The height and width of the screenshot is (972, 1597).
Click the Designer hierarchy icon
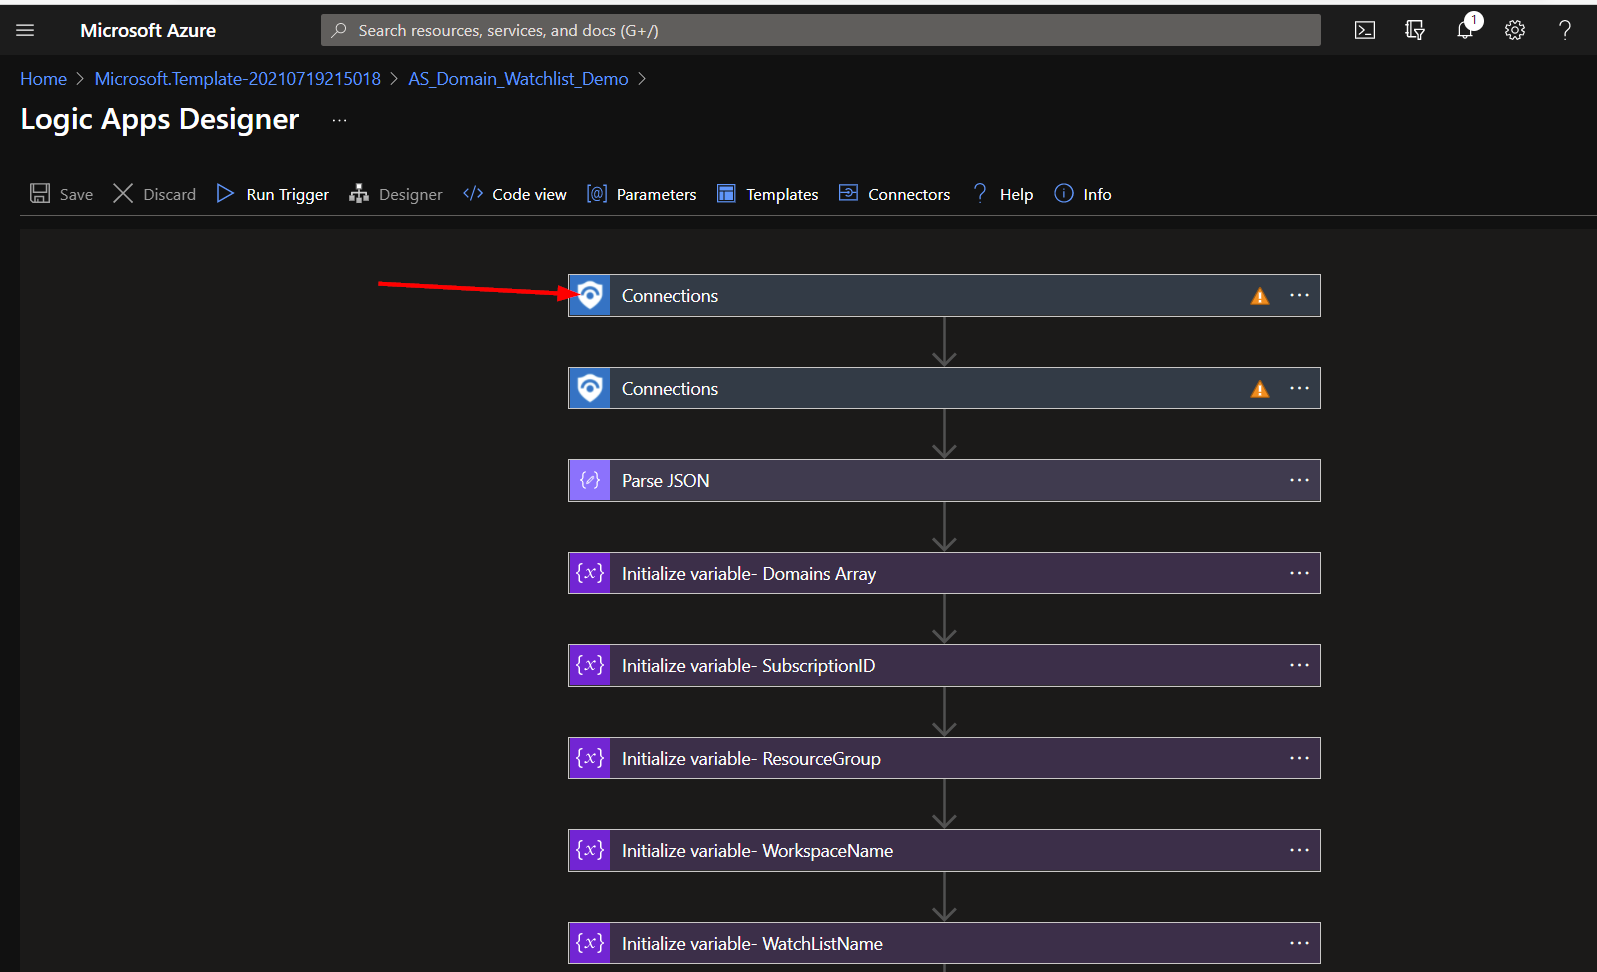click(359, 193)
